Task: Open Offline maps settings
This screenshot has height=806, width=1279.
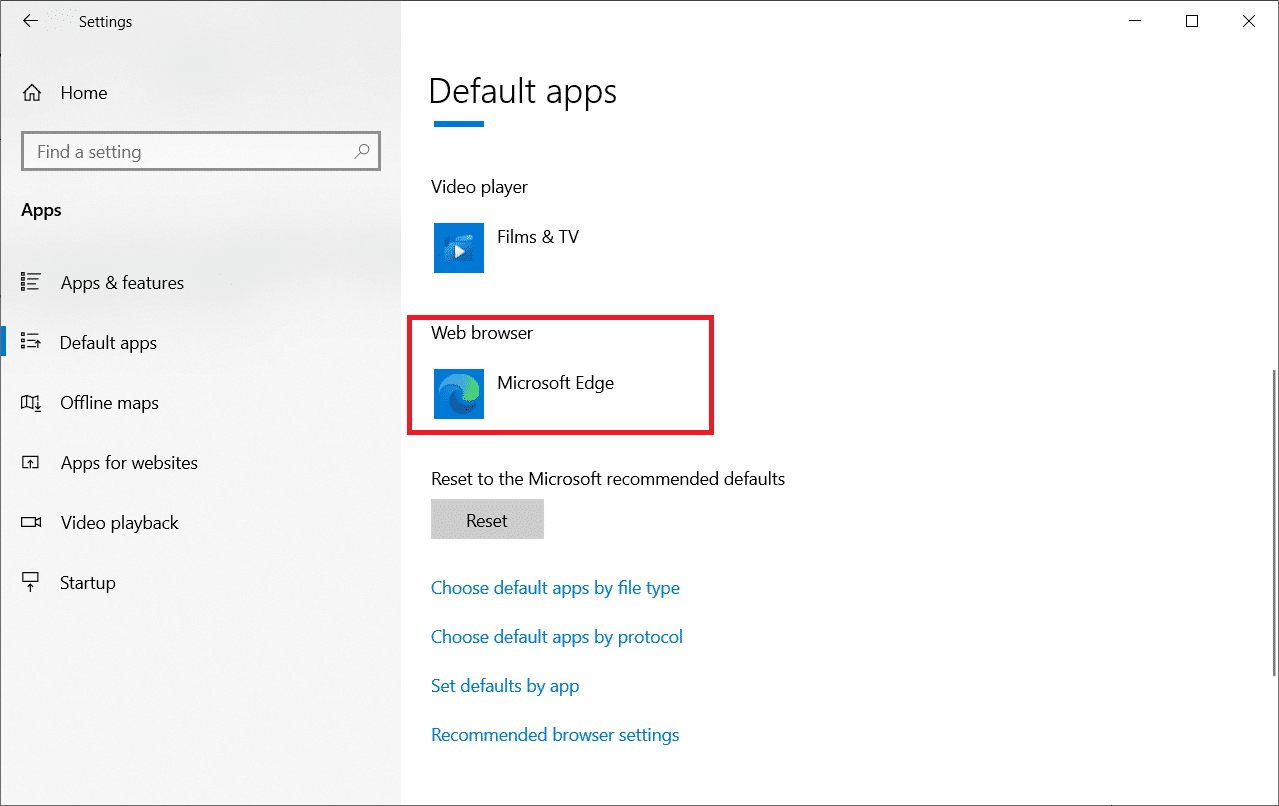Action: tap(109, 402)
